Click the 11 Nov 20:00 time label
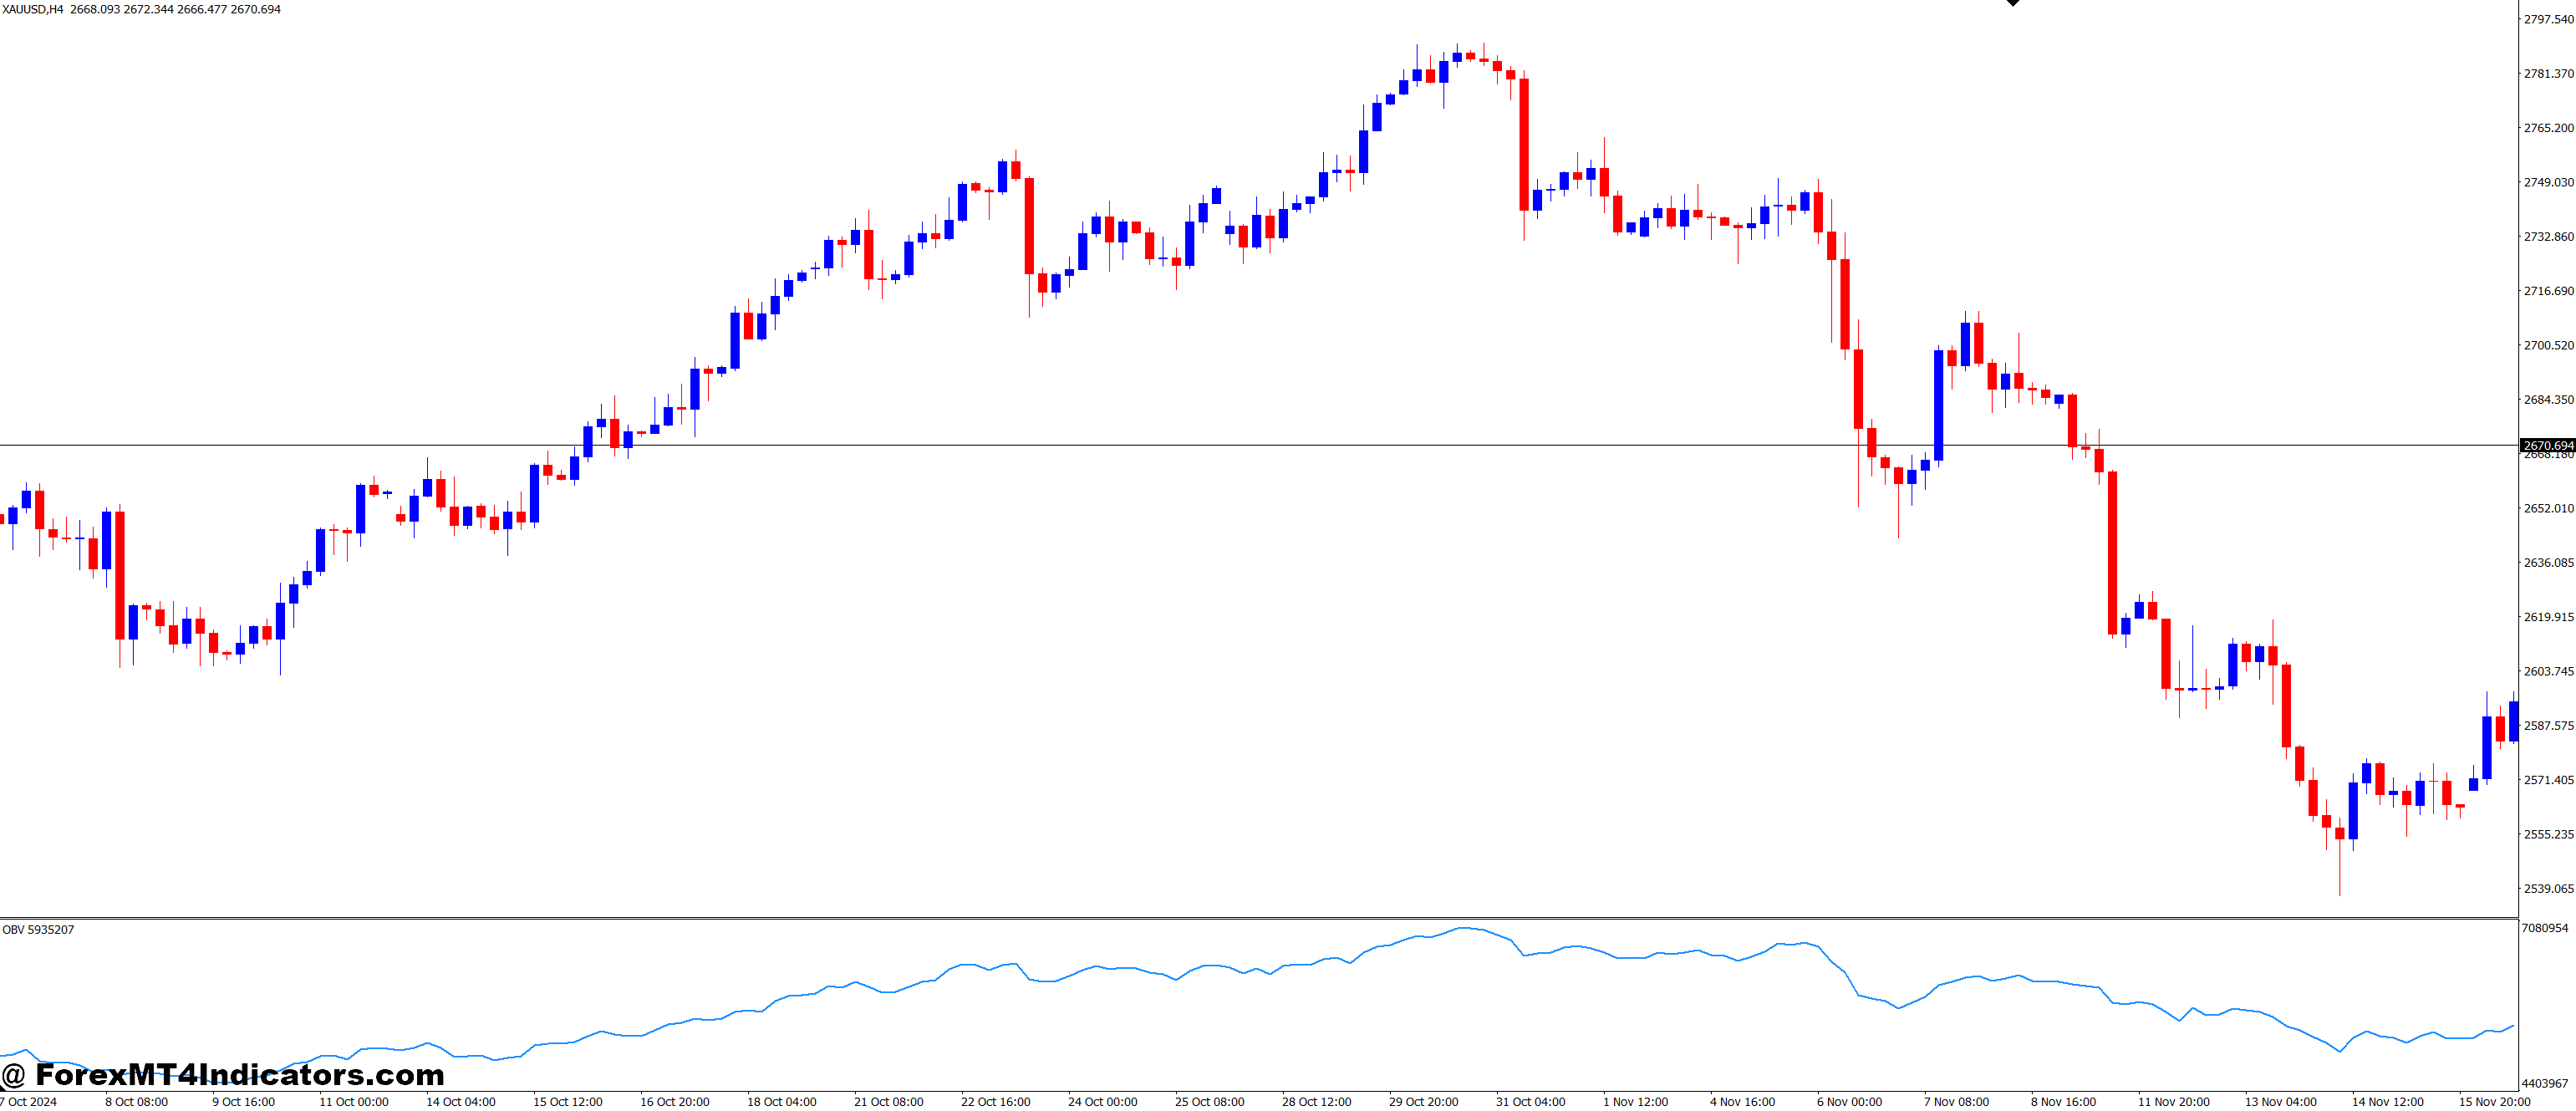Viewport: 2576px width, 1111px height. coord(2173,1102)
